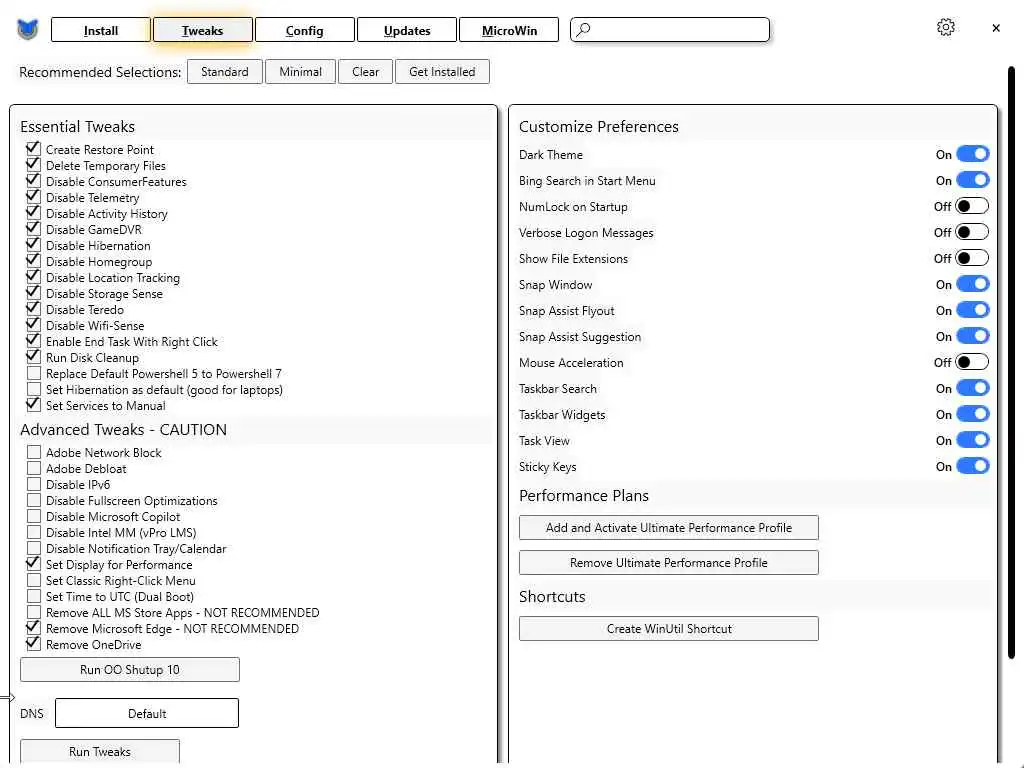This screenshot has height=768, width=1024.
Task: Toggle Disable Location Tracking checkbox
Action: (33, 277)
